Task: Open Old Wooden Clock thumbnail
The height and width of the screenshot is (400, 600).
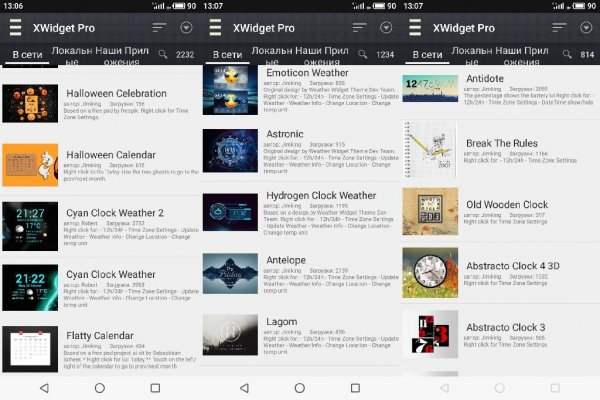Action: 430,211
